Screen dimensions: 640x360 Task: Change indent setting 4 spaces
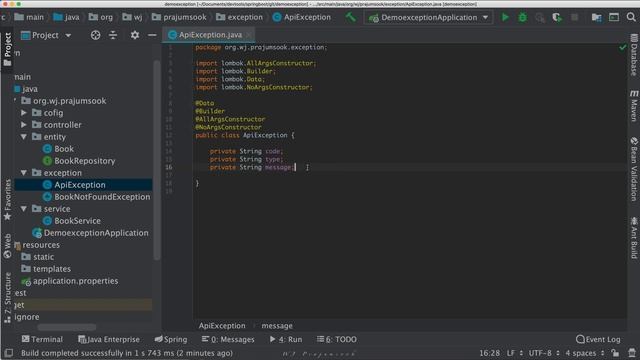(585, 353)
